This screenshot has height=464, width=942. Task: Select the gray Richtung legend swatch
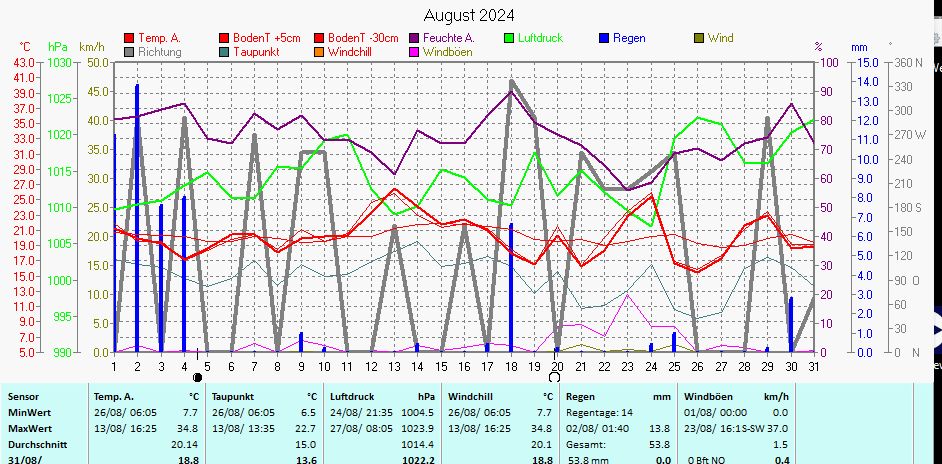(x=129, y=52)
